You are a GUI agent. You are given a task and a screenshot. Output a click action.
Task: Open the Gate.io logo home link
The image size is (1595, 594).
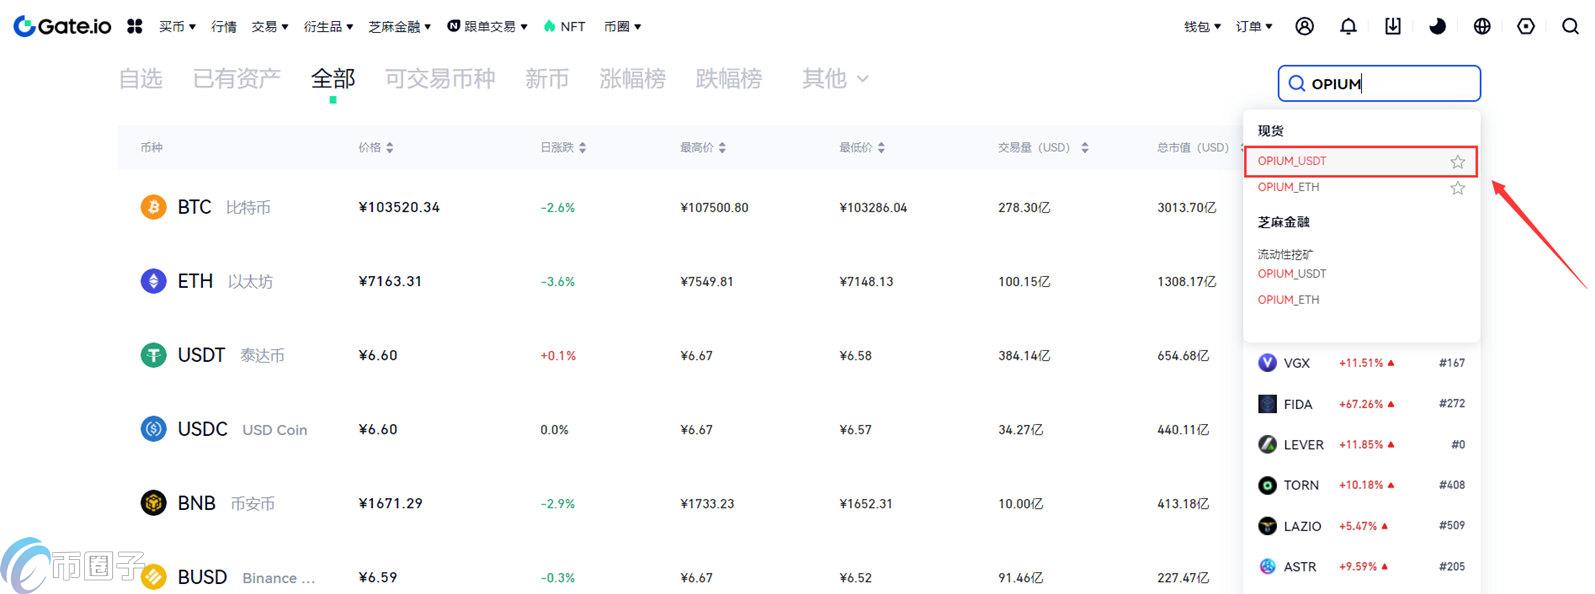62,26
